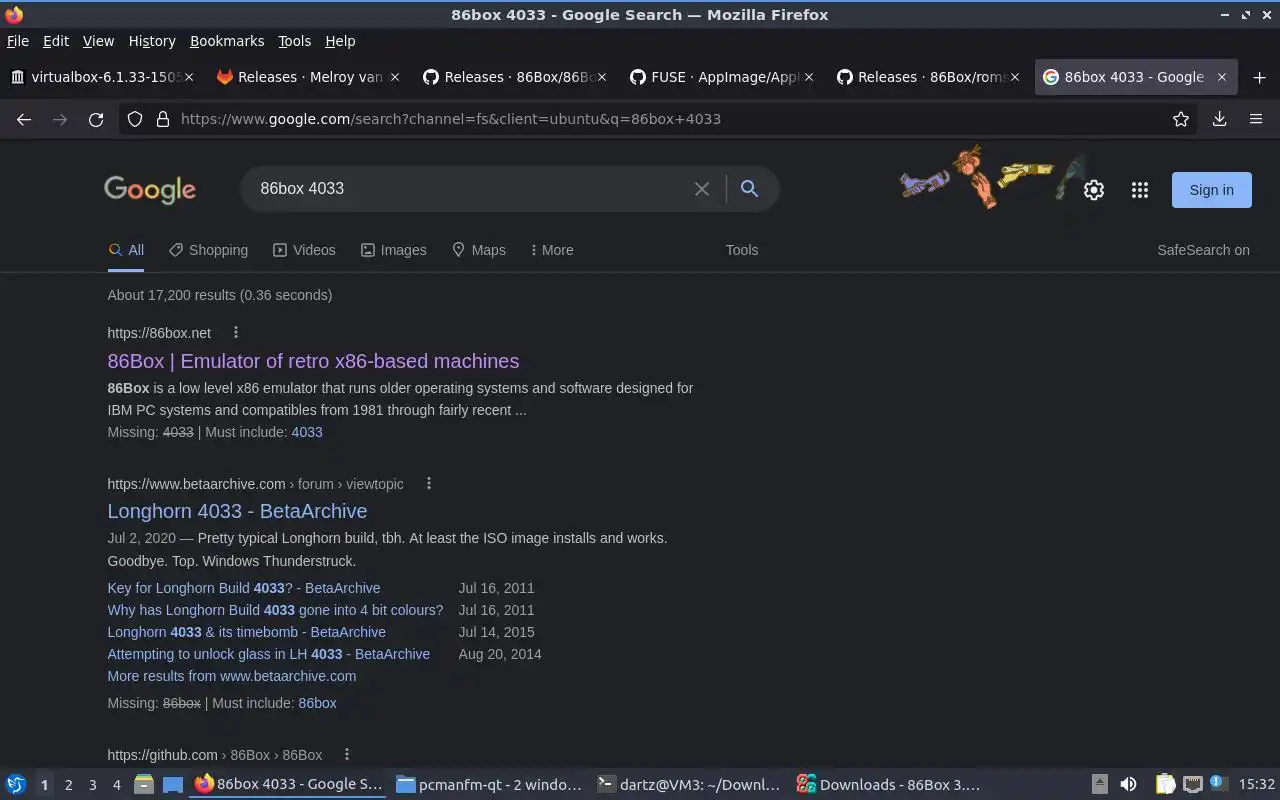The height and width of the screenshot is (800, 1280).
Task: Click the padlock site security icon
Action: (x=163, y=119)
